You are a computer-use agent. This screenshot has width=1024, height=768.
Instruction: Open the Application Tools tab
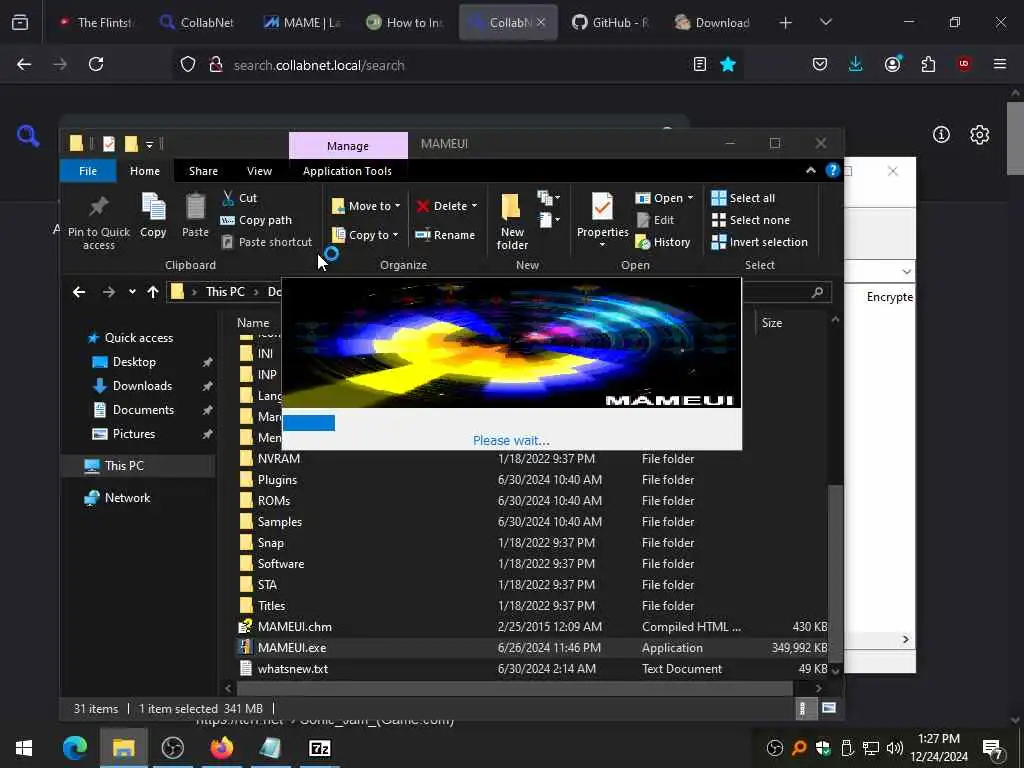pos(347,171)
